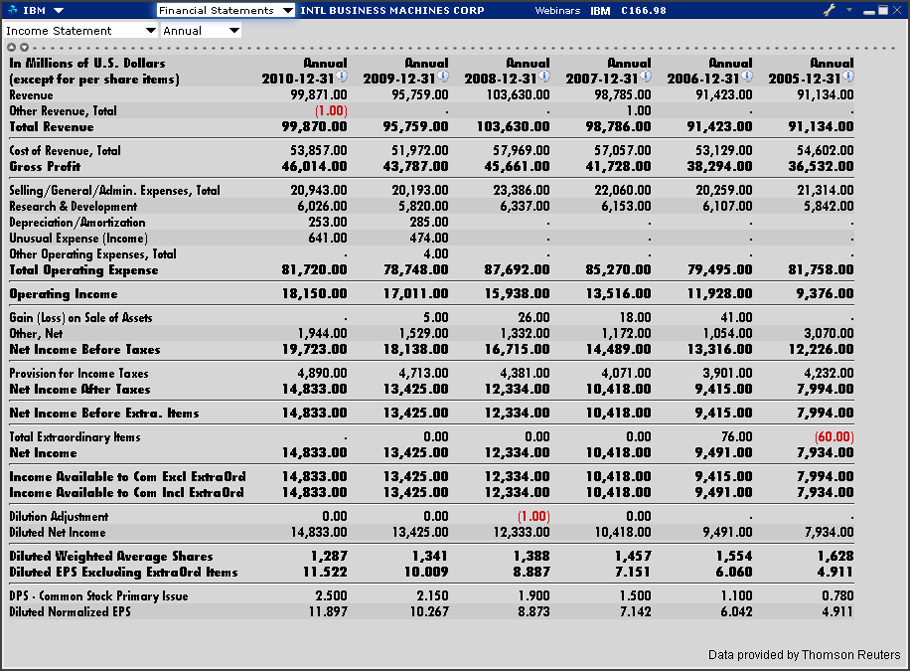Click 2009 Net Income value 13,425.00

pyautogui.click(x=416, y=453)
